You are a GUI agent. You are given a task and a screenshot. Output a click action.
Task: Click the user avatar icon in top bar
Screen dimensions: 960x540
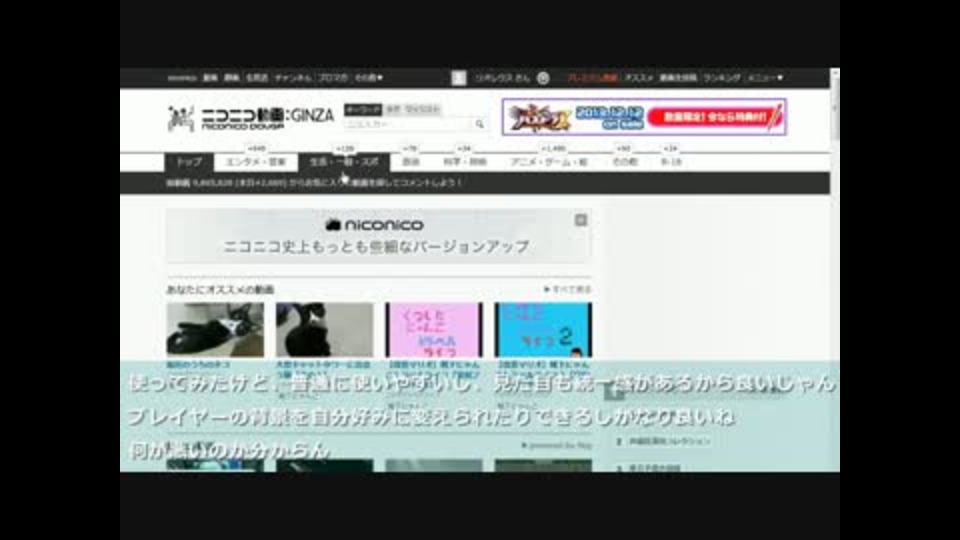tap(459, 78)
